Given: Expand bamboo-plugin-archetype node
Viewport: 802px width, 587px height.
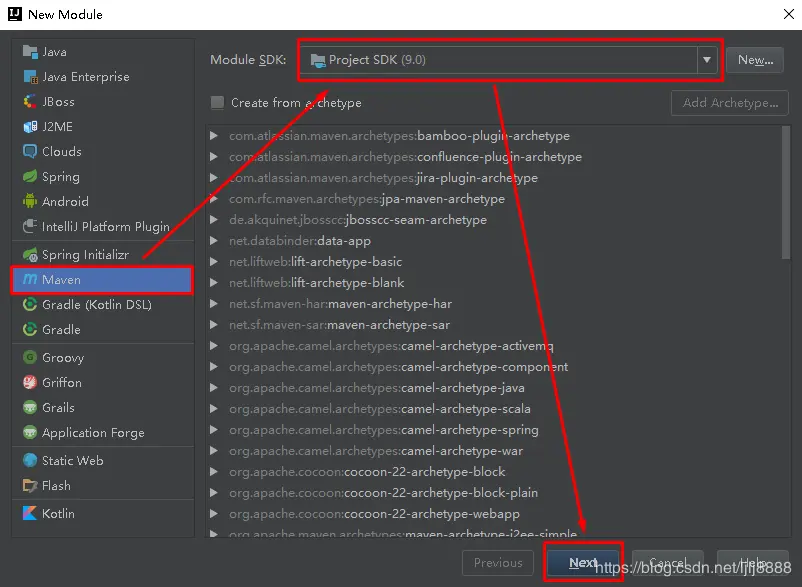Looking at the screenshot, I should [214, 136].
